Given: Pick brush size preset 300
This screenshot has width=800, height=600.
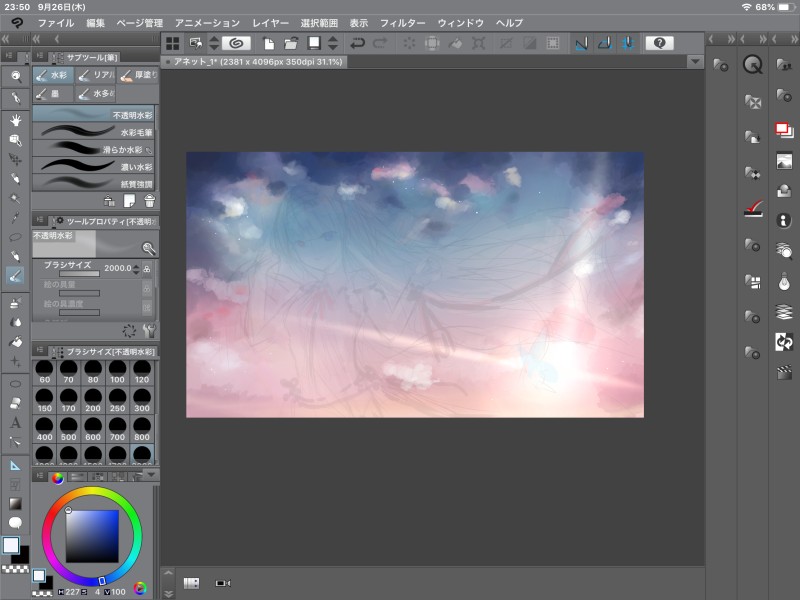Looking at the screenshot, I should pos(142,401).
